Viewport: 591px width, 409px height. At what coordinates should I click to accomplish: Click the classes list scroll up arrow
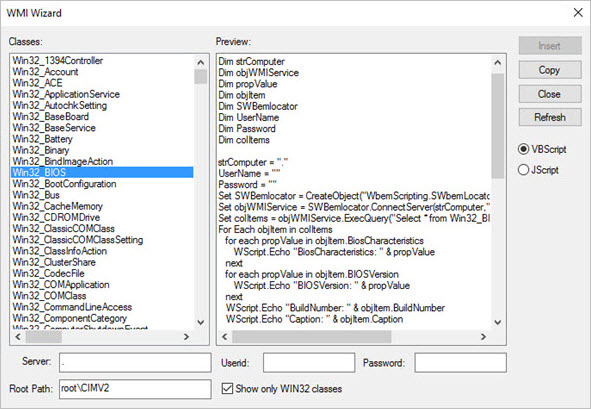pyautogui.click(x=201, y=62)
